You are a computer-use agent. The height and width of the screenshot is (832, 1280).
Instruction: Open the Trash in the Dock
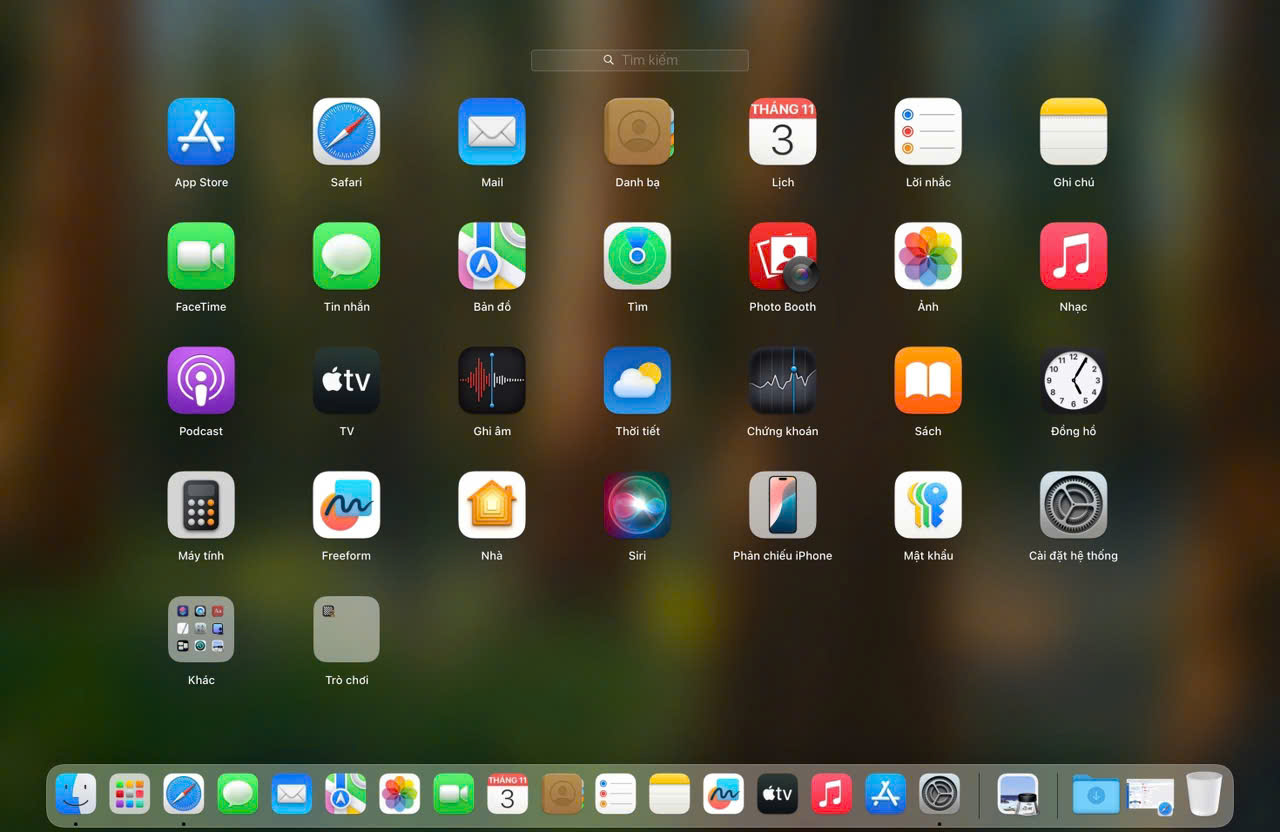tap(1204, 794)
